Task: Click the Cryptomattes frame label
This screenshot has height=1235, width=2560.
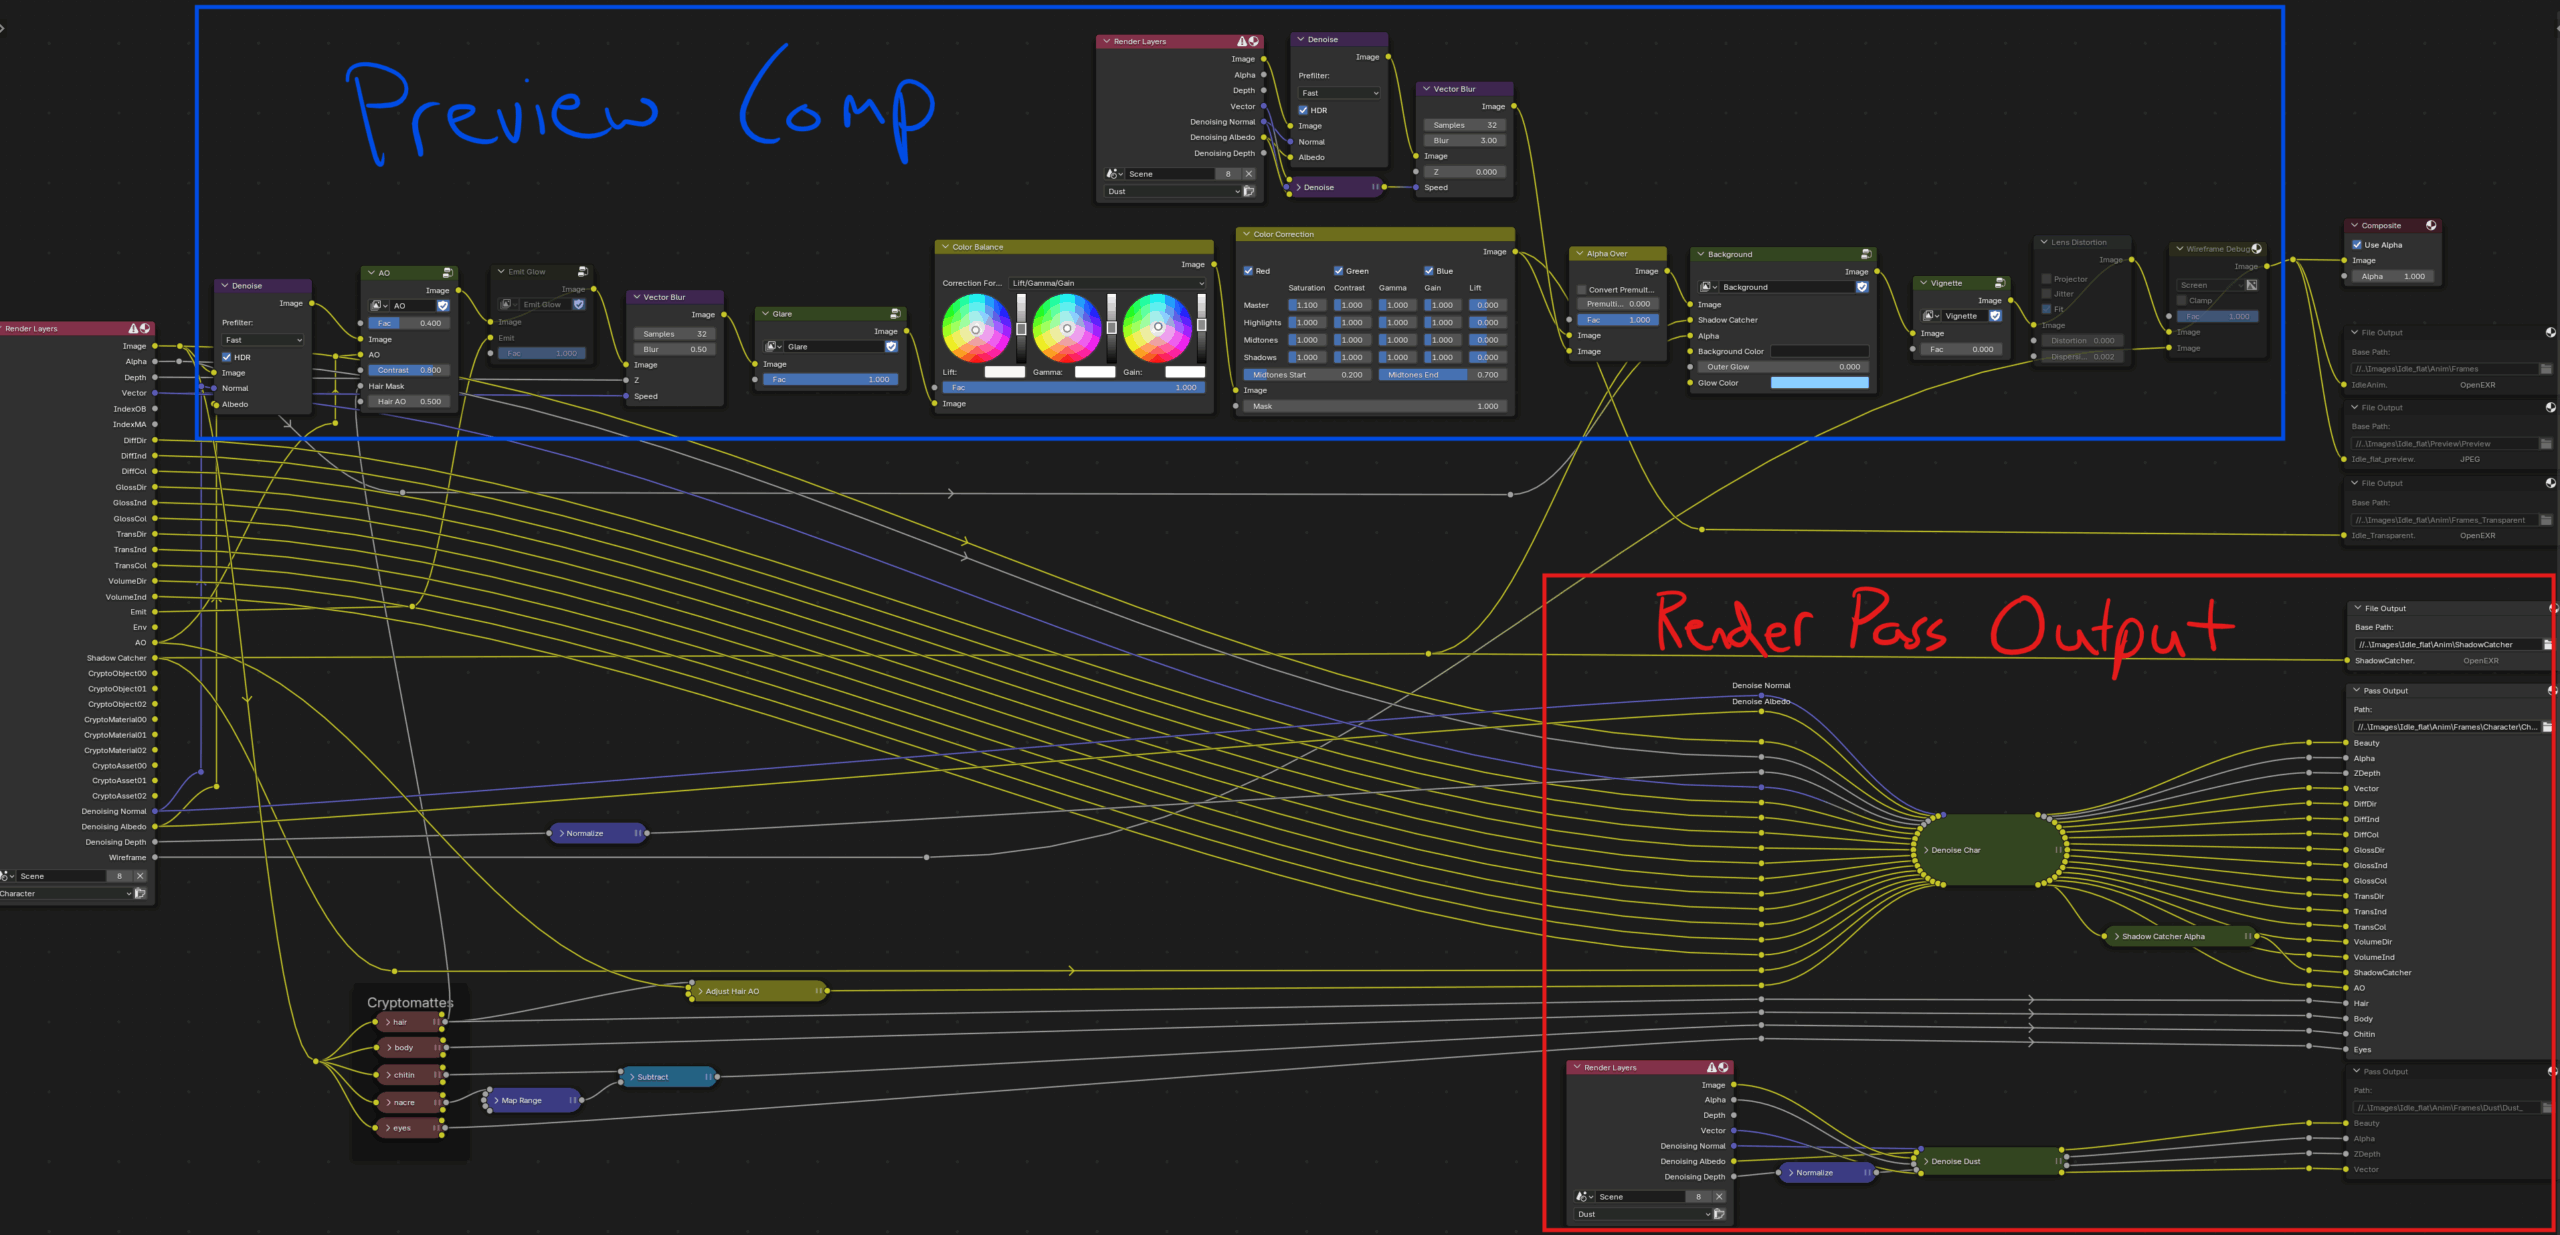Action: (x=410, y=1002)
